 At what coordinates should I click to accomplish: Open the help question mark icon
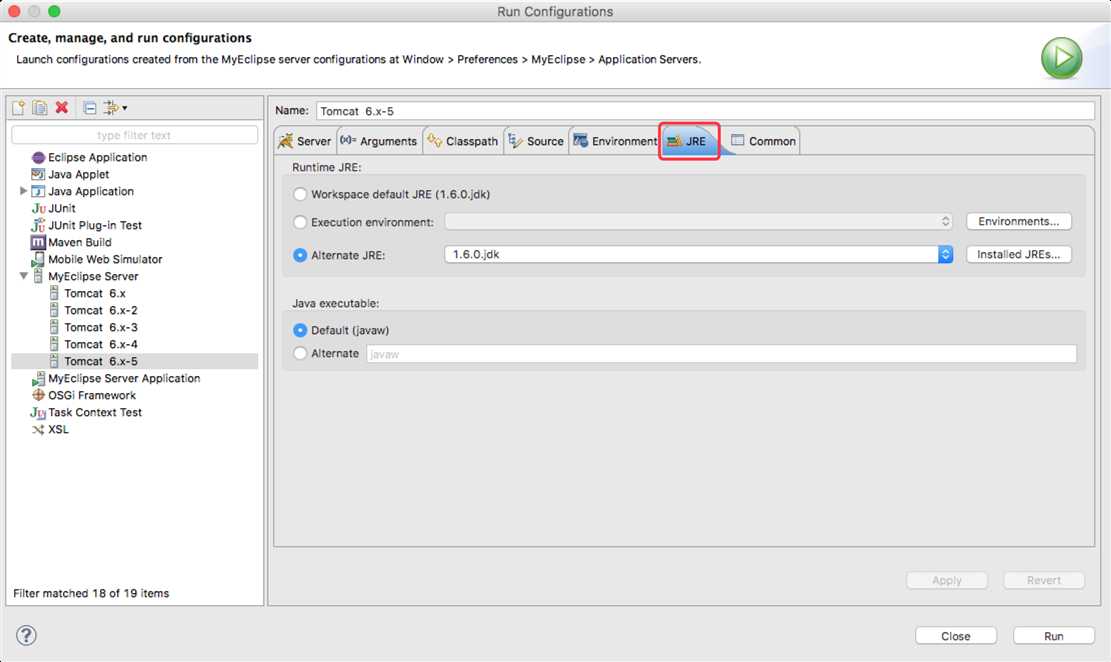(26, 635)
